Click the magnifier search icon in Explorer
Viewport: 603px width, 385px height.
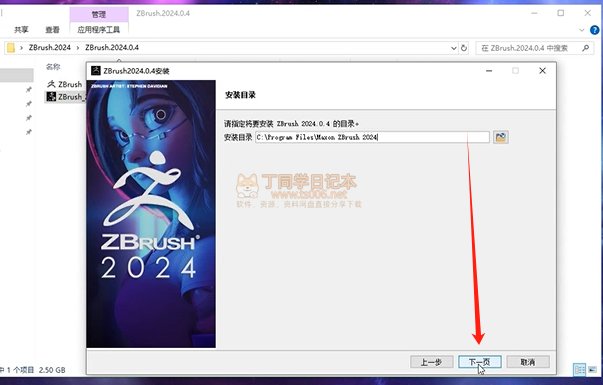click(x=585, y=48)
